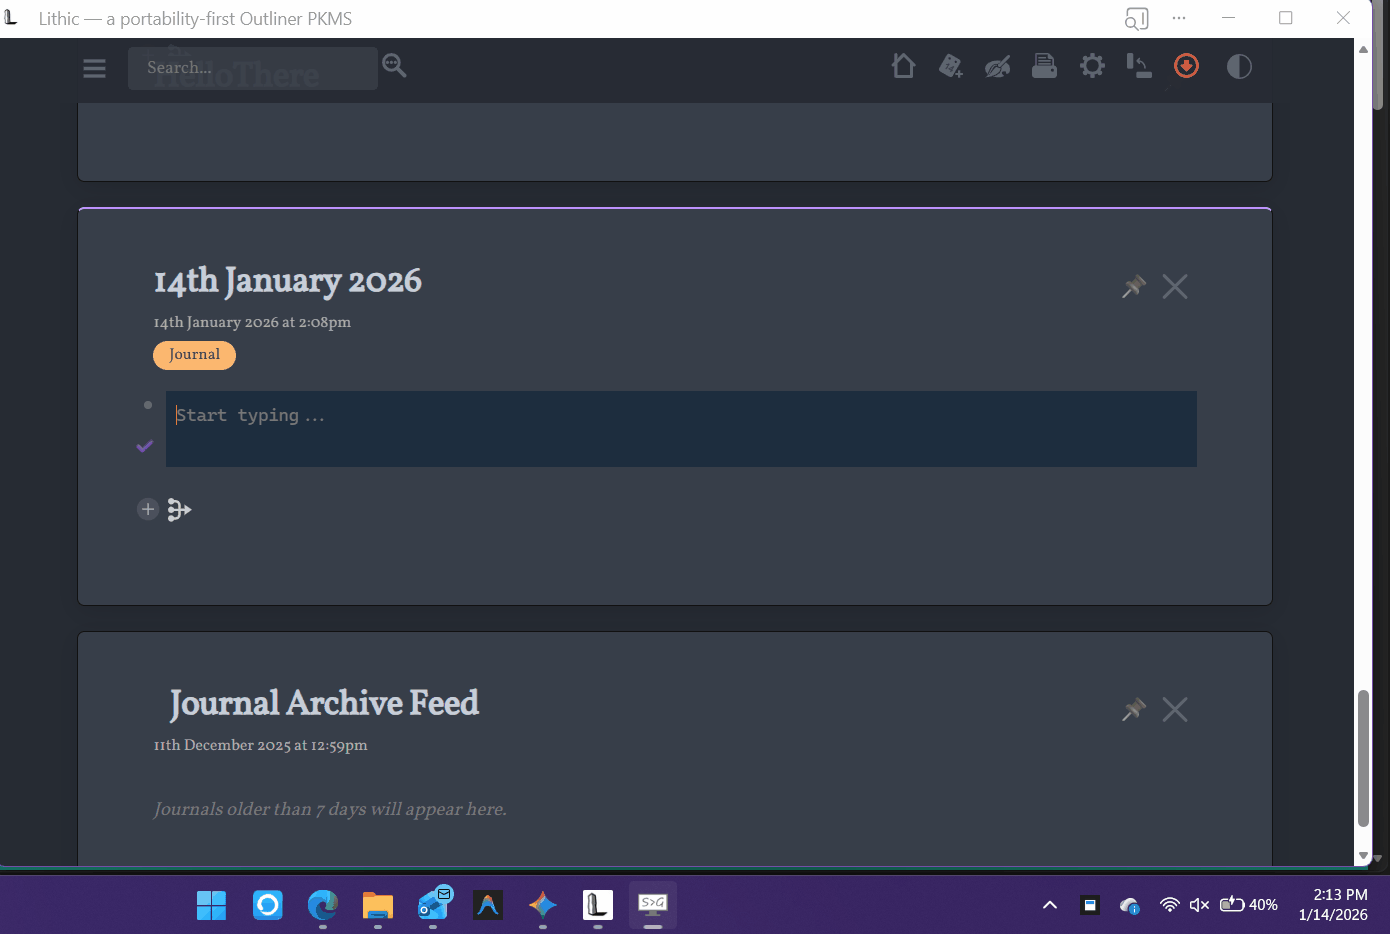1390x934 pixels.
Task: Click the dice icon in the toolbar
Action: [950, 66]
